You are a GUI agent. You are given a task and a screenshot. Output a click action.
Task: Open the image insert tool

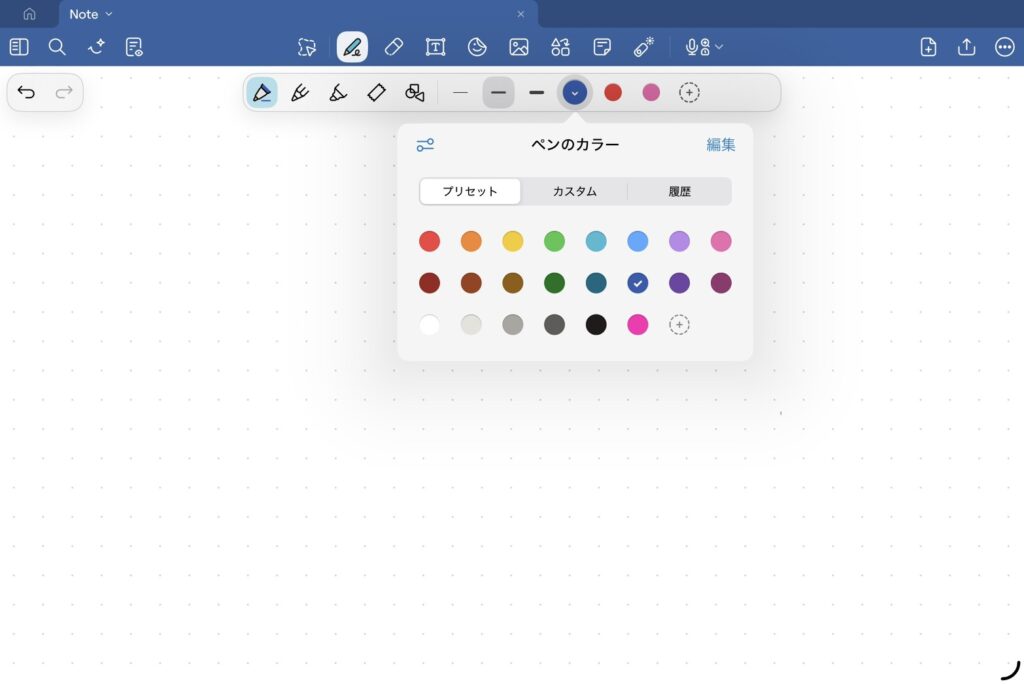(x=518, y=47)
